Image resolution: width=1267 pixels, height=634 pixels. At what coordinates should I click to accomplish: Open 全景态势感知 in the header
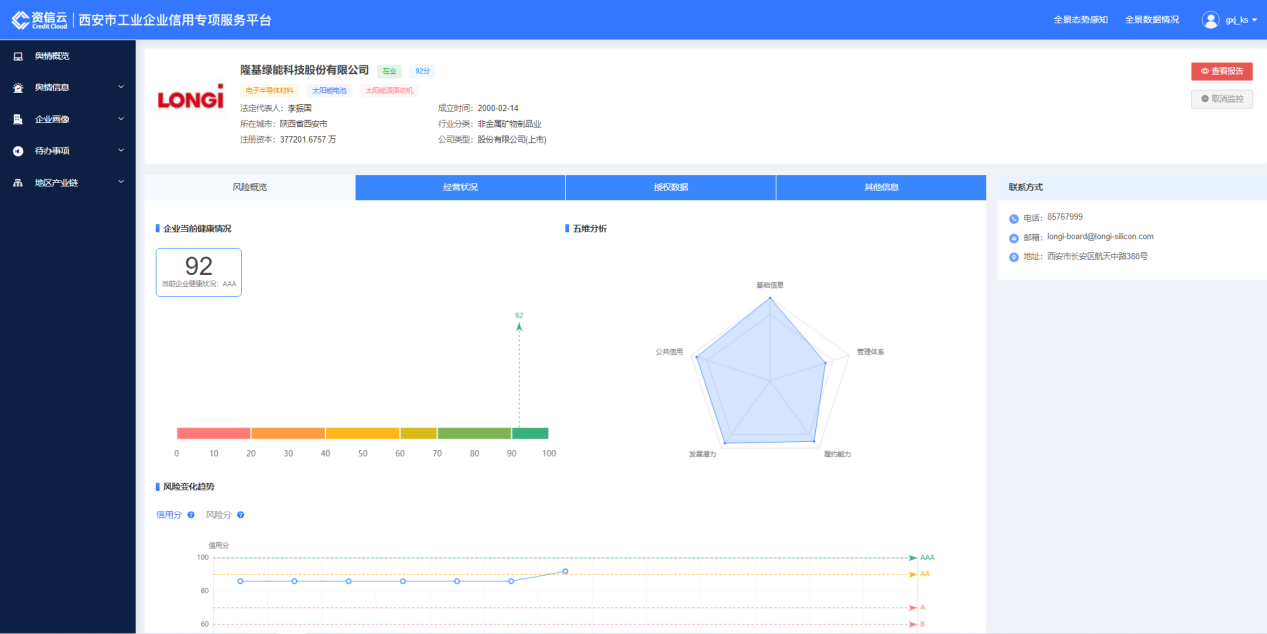tap(1080, 20)
